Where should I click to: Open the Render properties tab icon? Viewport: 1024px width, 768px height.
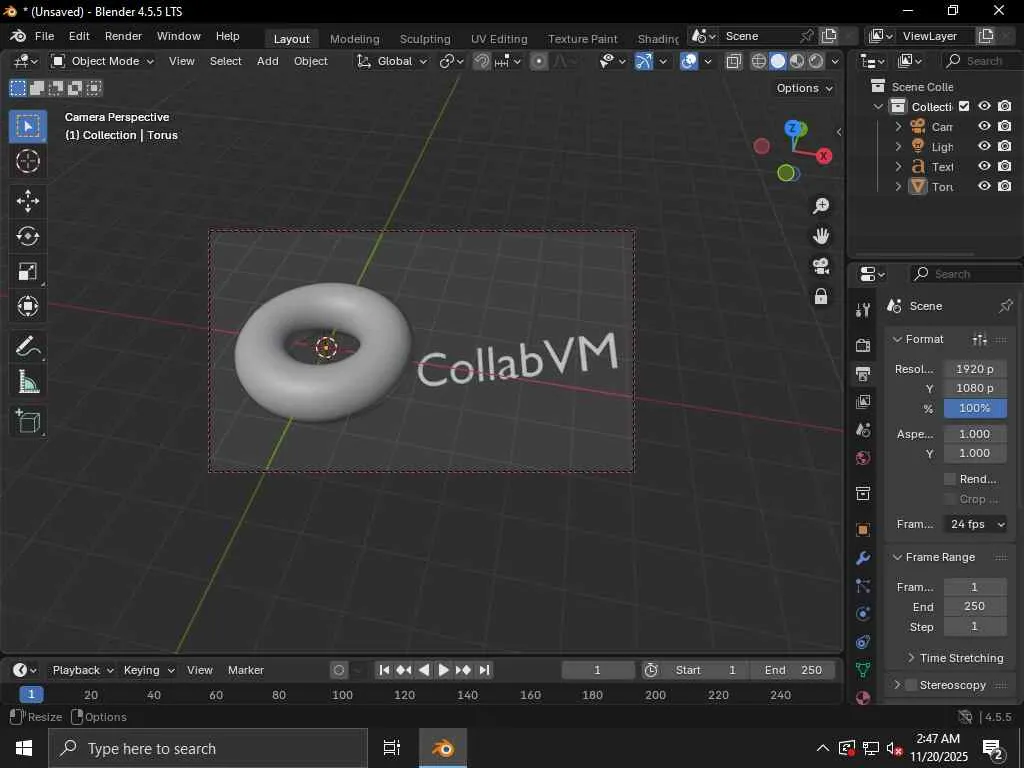pos(863,345)
